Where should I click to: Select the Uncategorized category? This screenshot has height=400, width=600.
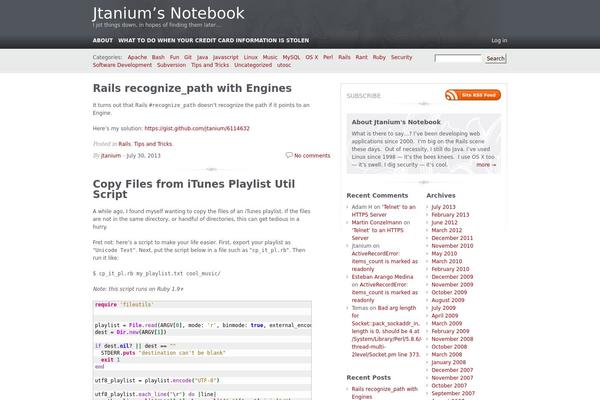click(x=253, y=65)
